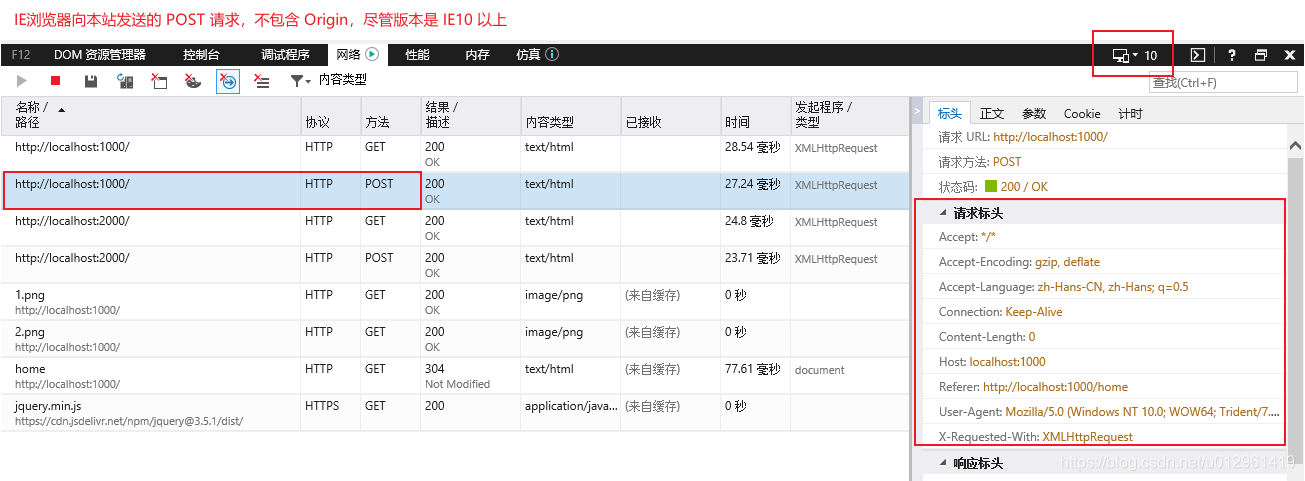Screen dimensions: 1305x481
Task: Select the Cookie details tab
Action: pos(1082,113)
